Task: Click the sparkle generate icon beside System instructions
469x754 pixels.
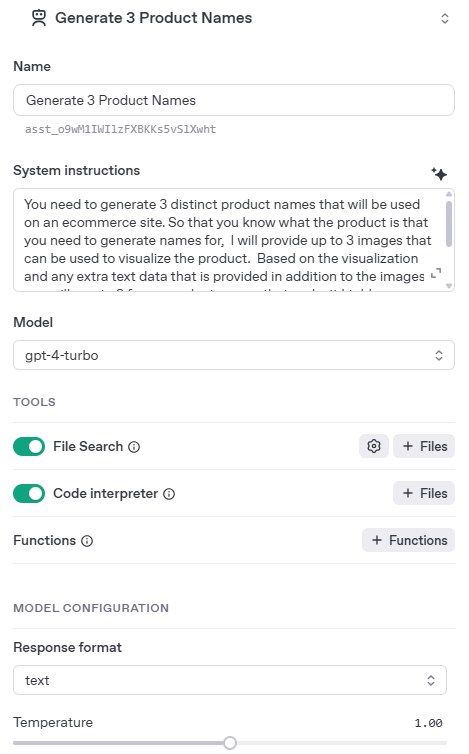Action: coord(439,174)
